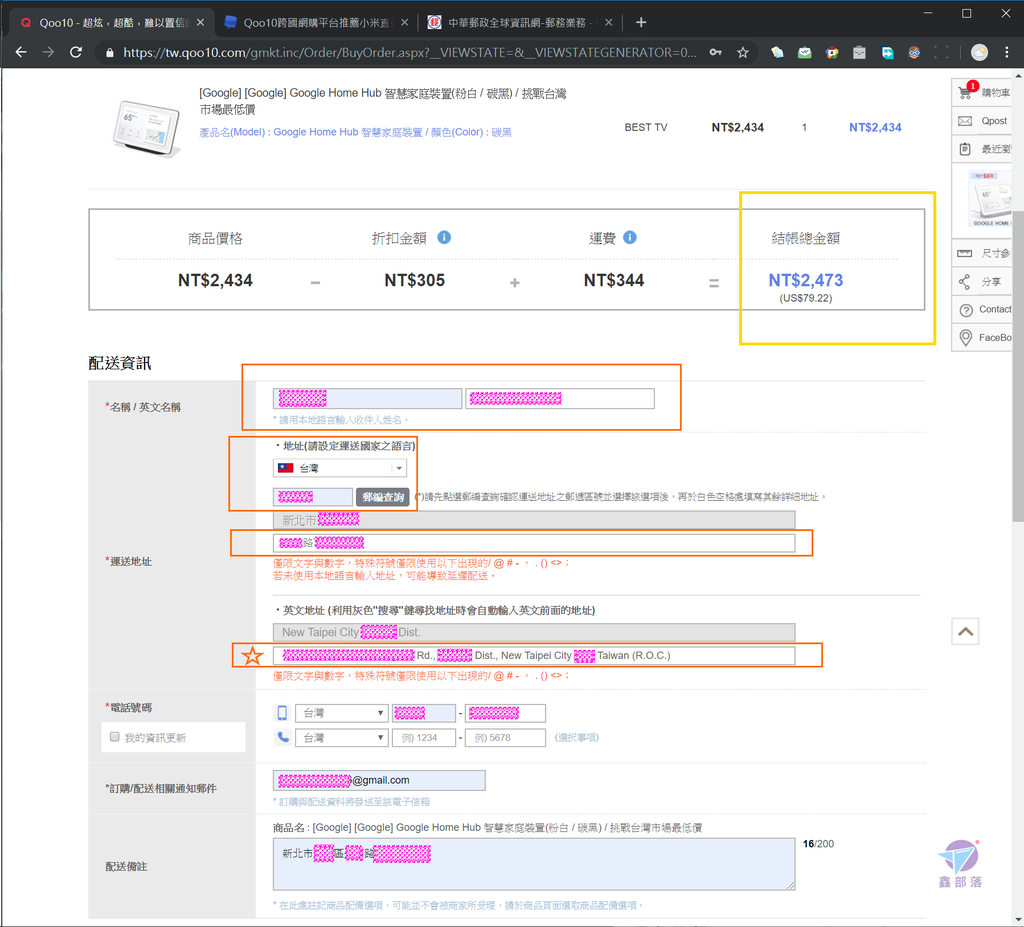Switch to the Qoo10跨國網購平台 tab
Image resolution: width=1024 pixels, height=927 pixels.
tap(316, 22)
